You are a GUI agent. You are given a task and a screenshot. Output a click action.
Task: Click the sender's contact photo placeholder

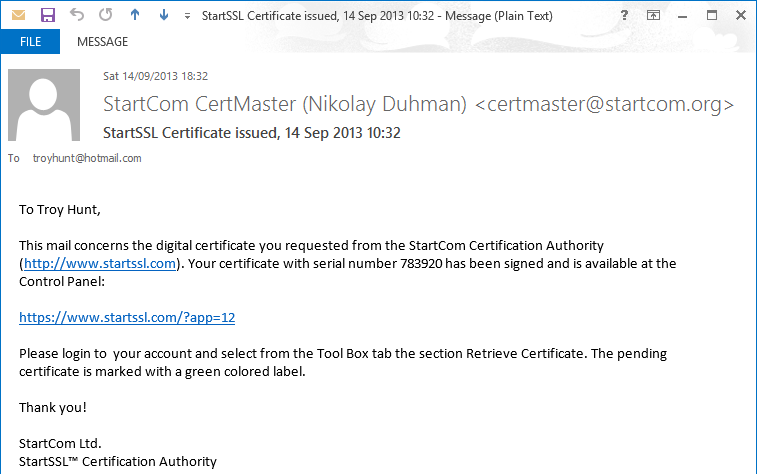(44, 105)
